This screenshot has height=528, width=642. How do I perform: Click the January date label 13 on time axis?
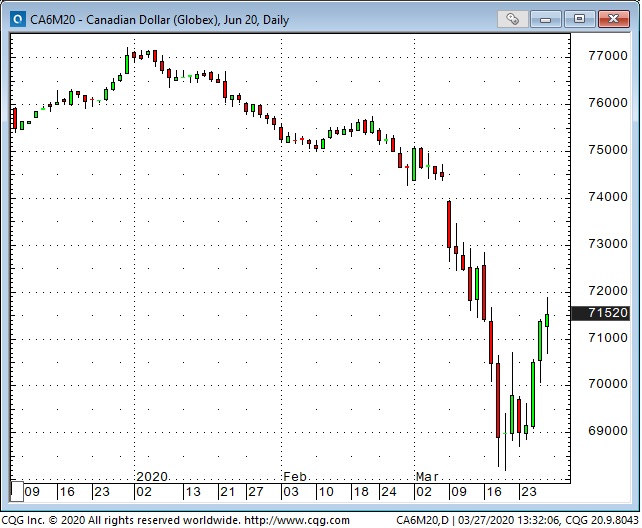(x=193, y=492)
